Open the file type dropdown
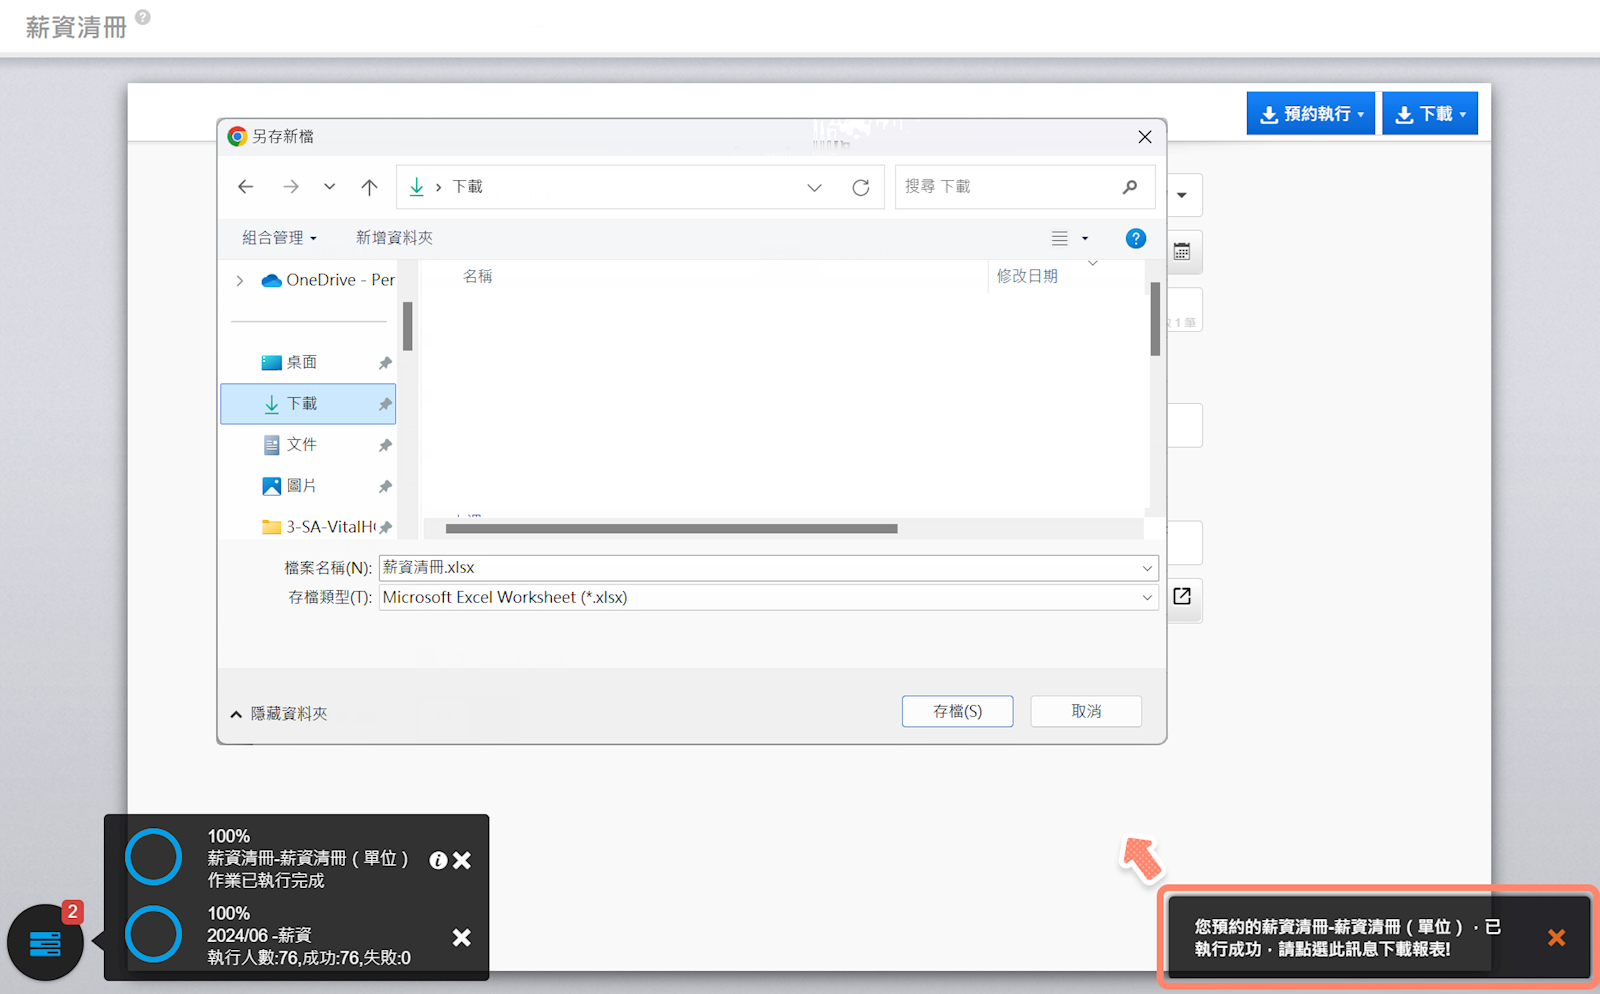 click(1146, 597)
